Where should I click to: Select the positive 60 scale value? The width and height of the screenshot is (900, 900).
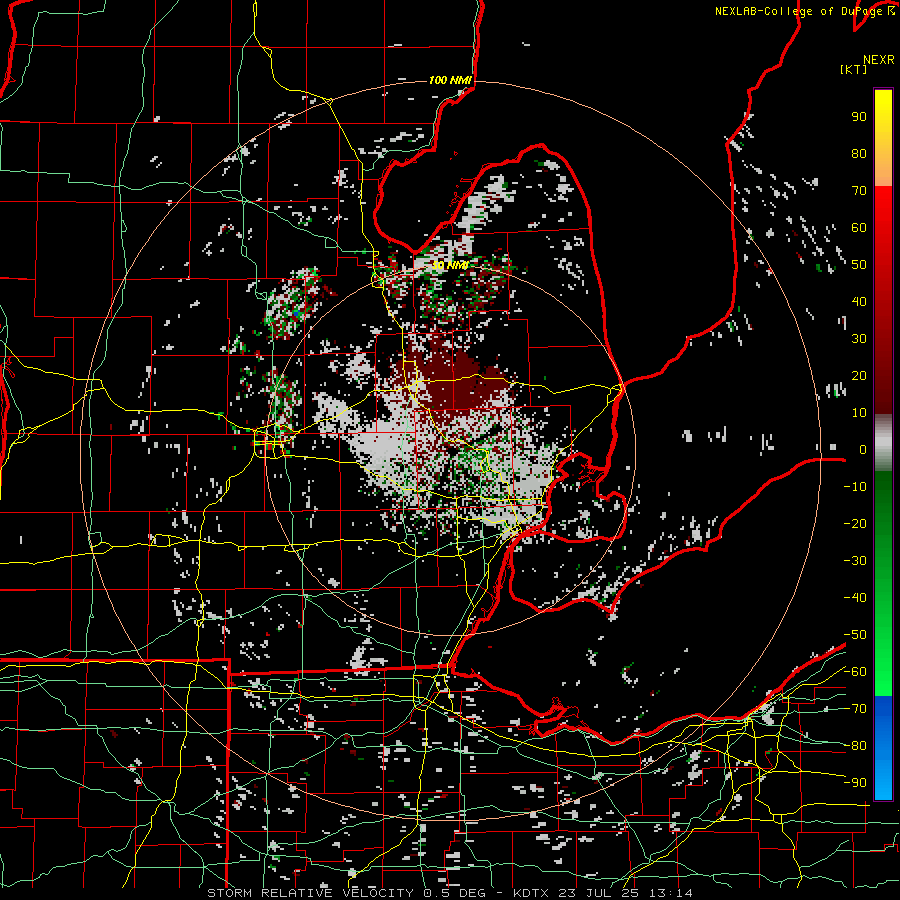click(x=859, y=228)
